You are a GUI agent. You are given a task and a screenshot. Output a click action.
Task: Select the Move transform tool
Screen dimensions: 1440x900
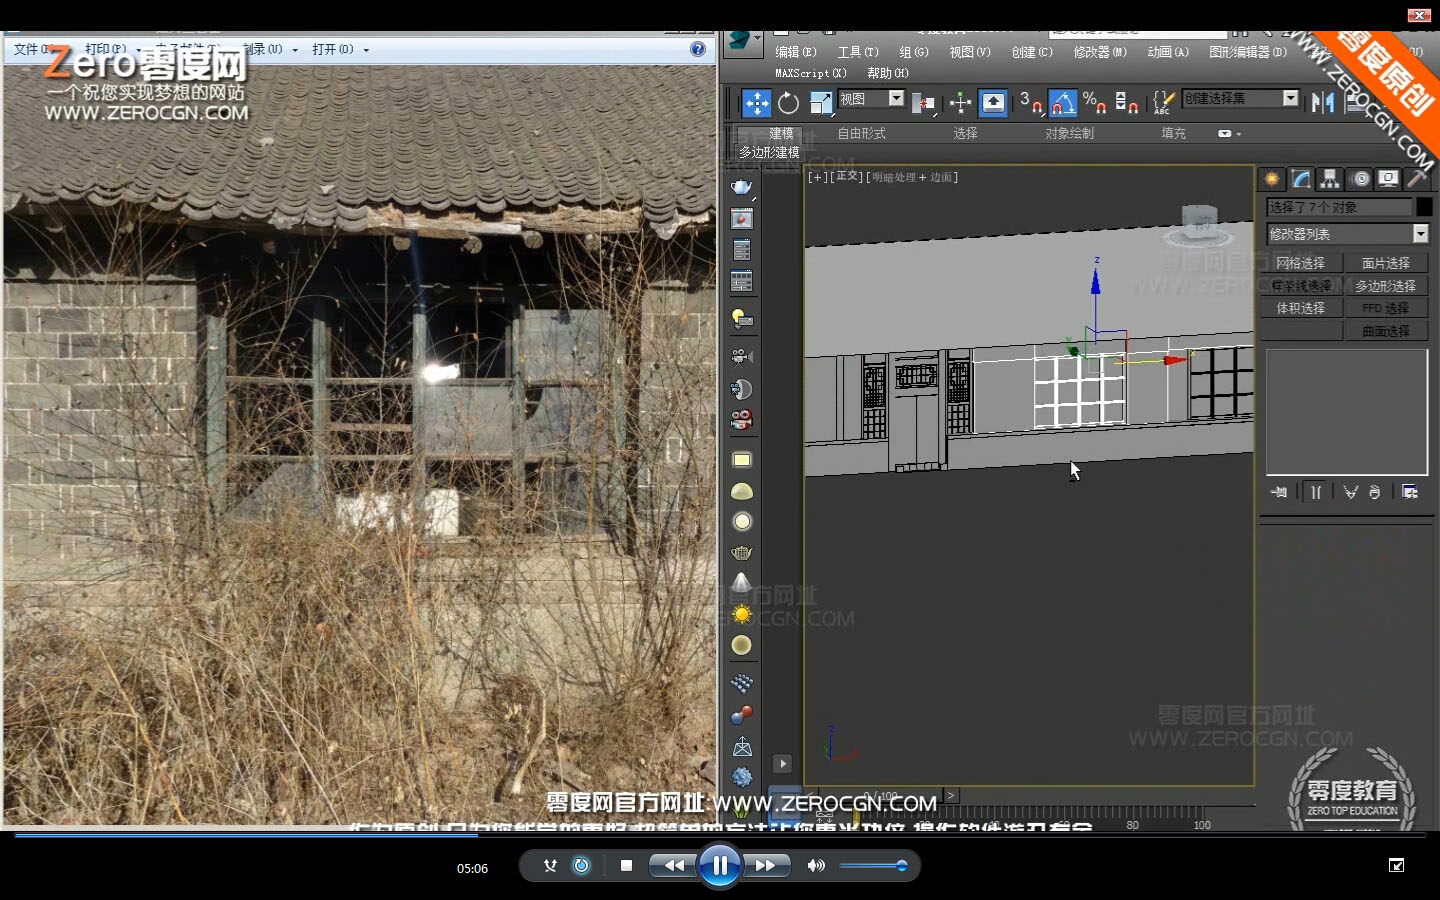click(756, 102)
